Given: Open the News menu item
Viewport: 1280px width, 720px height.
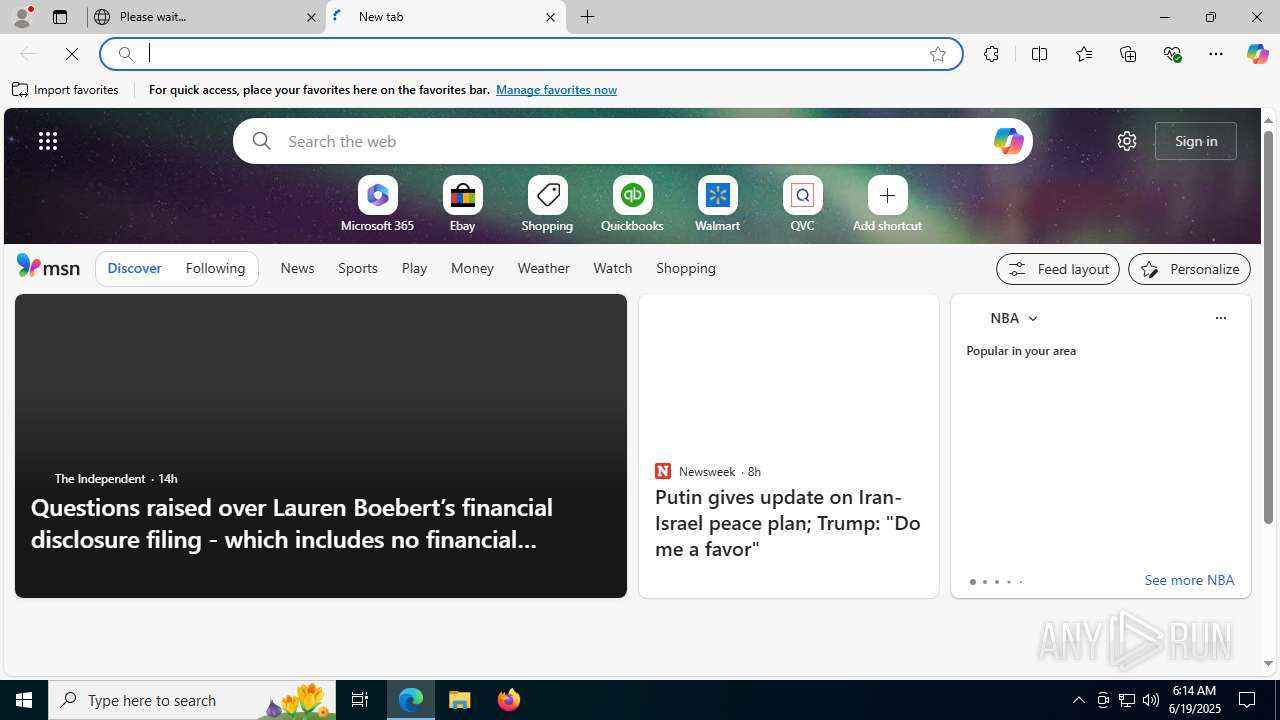Looking at the screenshot, I should point(297,268).
